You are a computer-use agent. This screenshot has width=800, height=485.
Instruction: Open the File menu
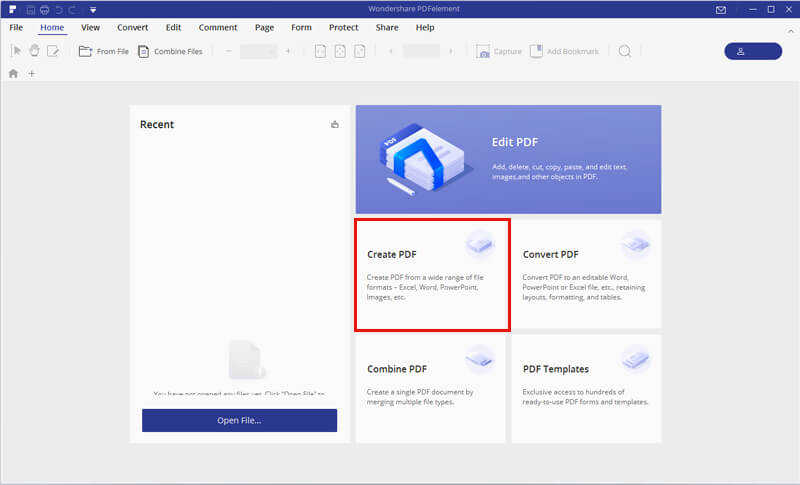[x=16, y=28]
